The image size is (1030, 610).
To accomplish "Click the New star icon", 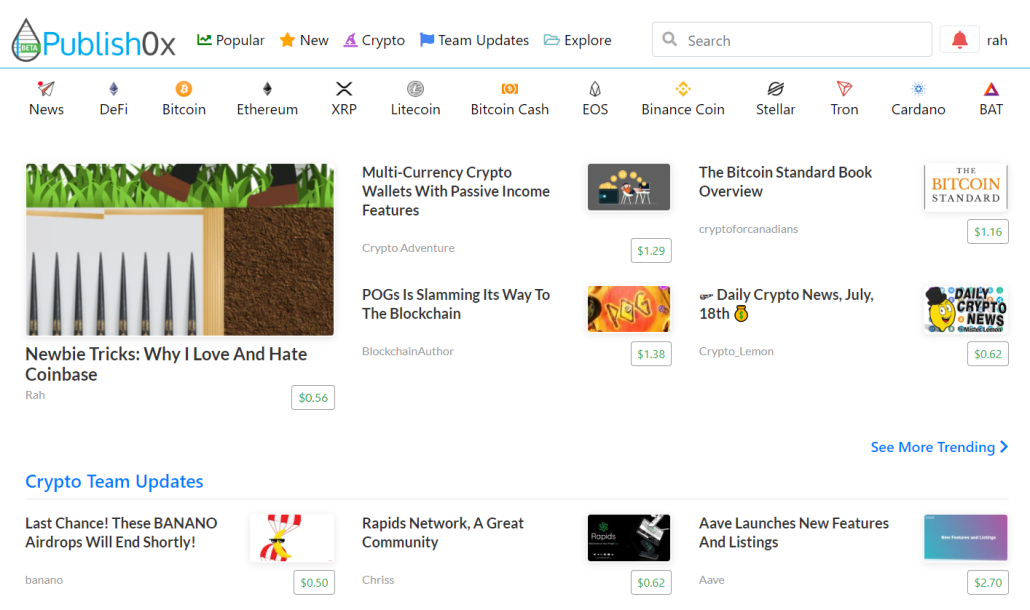I will click(x=287, y=40).
